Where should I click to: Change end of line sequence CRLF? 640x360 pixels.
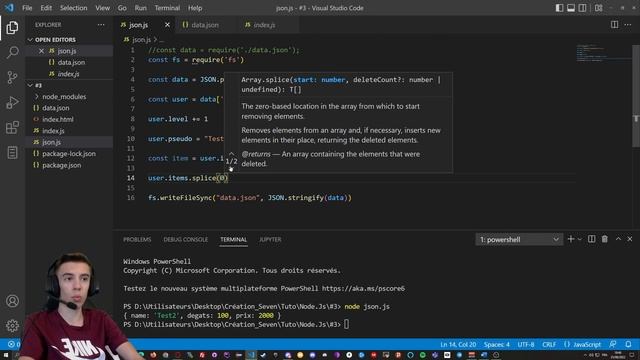point(549,344)
